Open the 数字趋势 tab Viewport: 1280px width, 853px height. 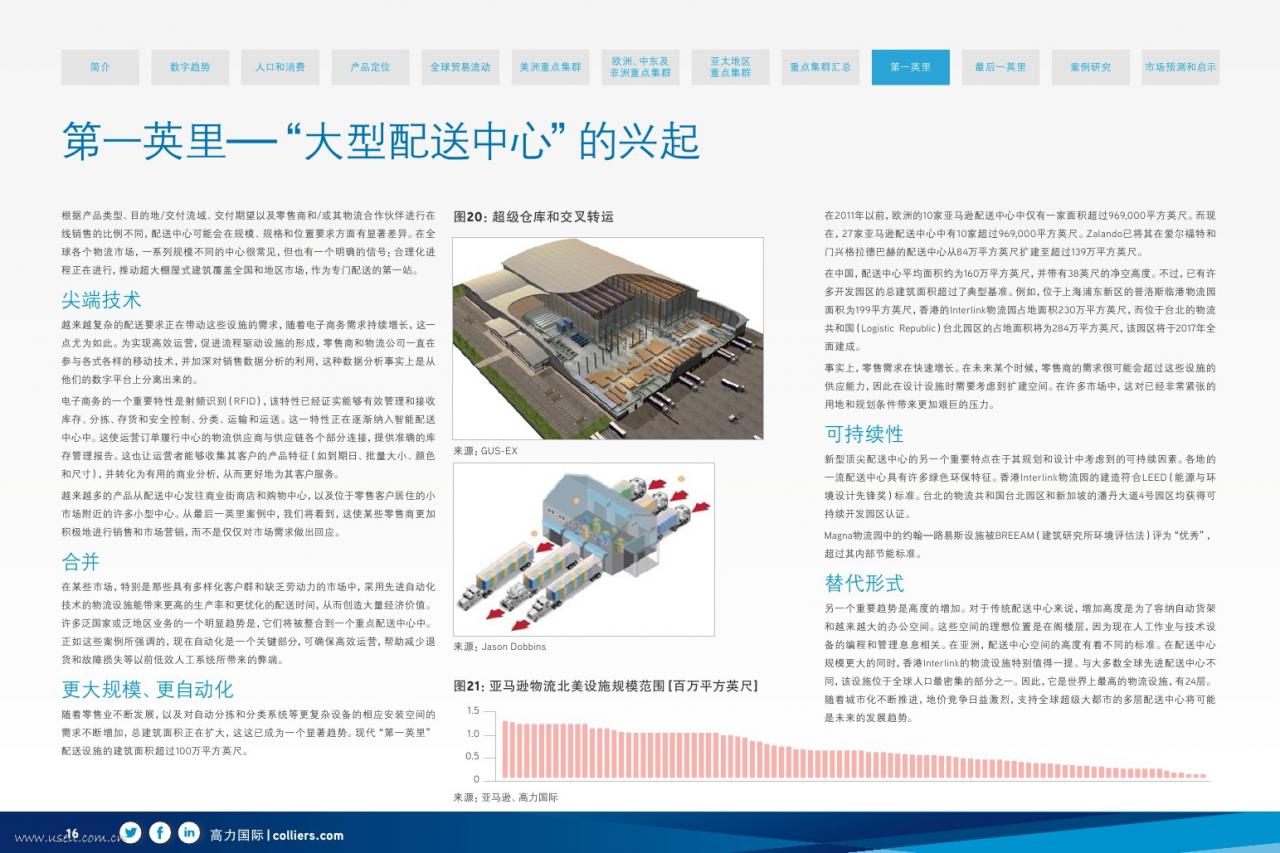pos(190,67)
